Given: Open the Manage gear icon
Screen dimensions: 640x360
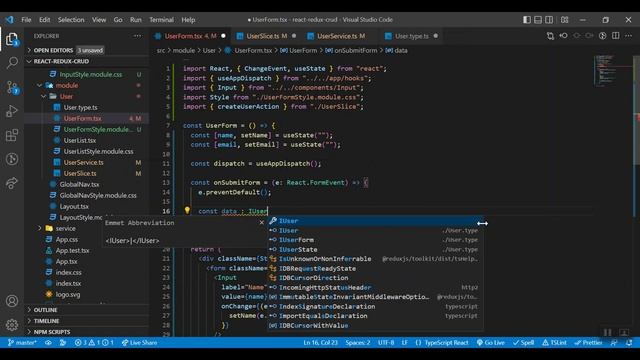Looking at the screenshot, I should click(12, 325).
